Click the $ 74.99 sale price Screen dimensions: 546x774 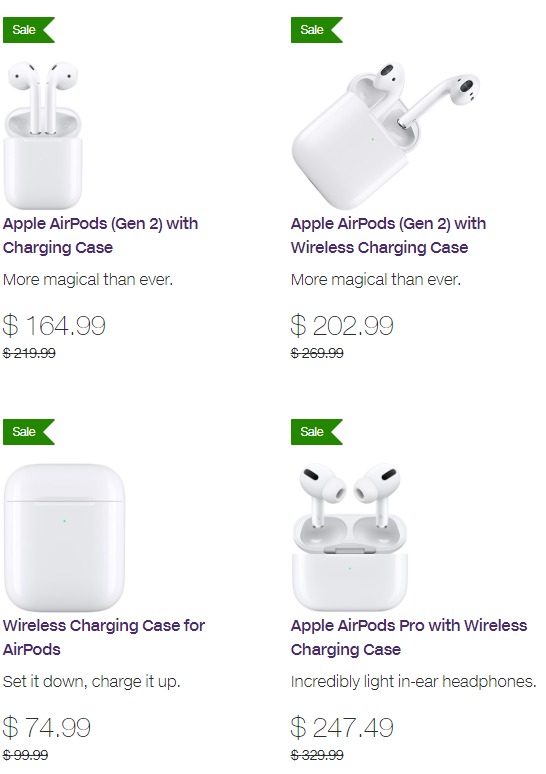pos(47,727)
